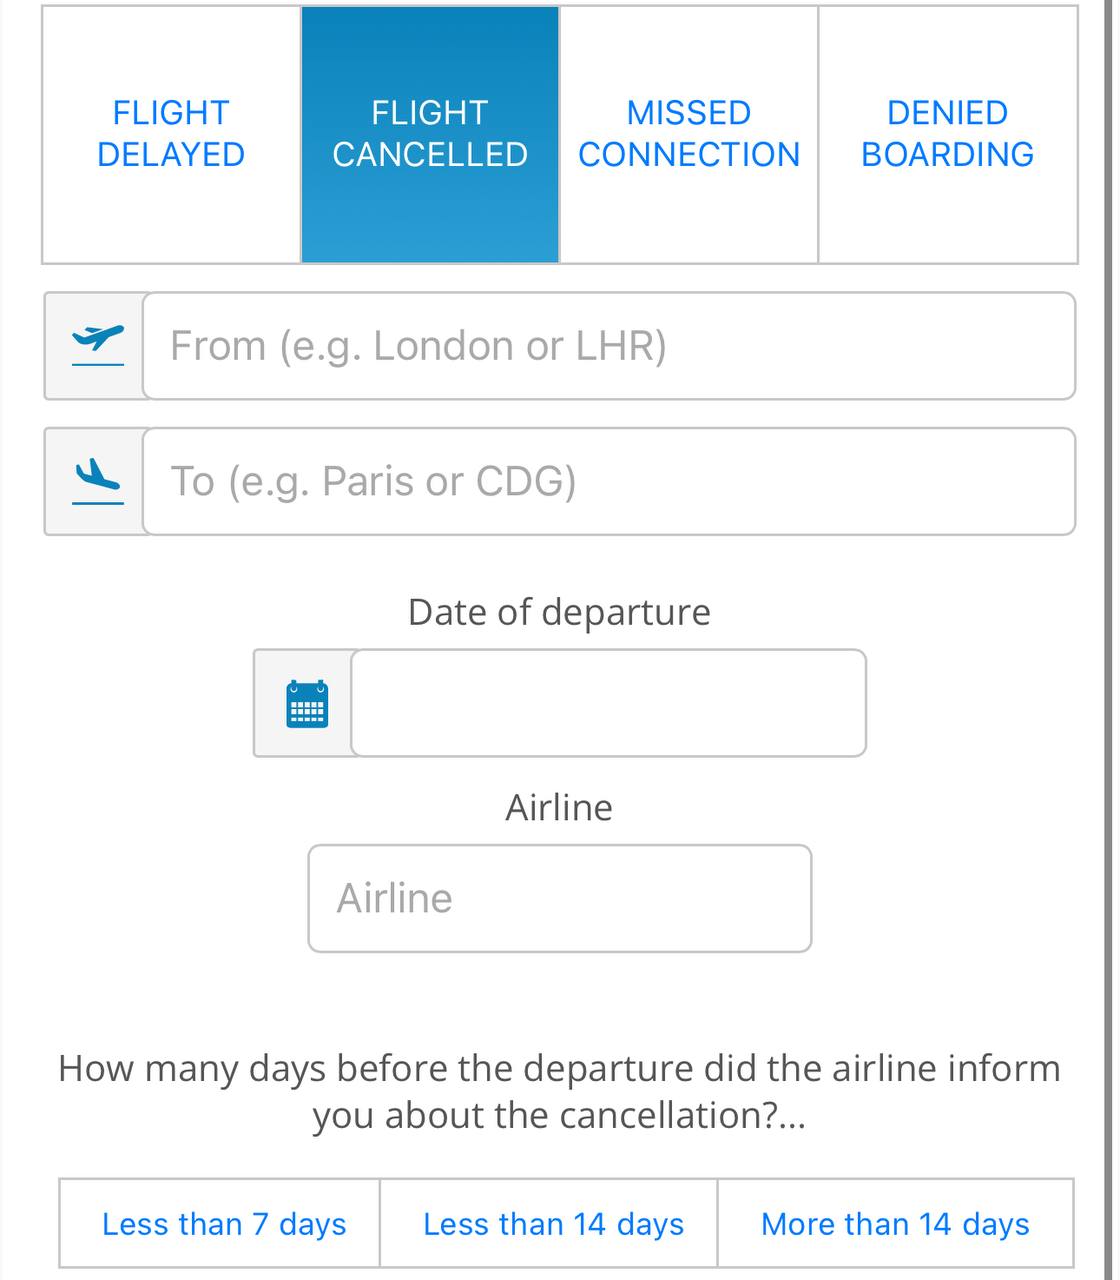Click the Date of departure label

(559, 612)
